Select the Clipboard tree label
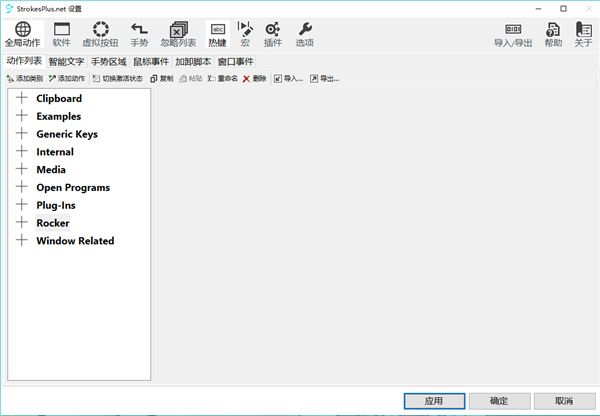The image size is (600, 416). click(59, 98)
